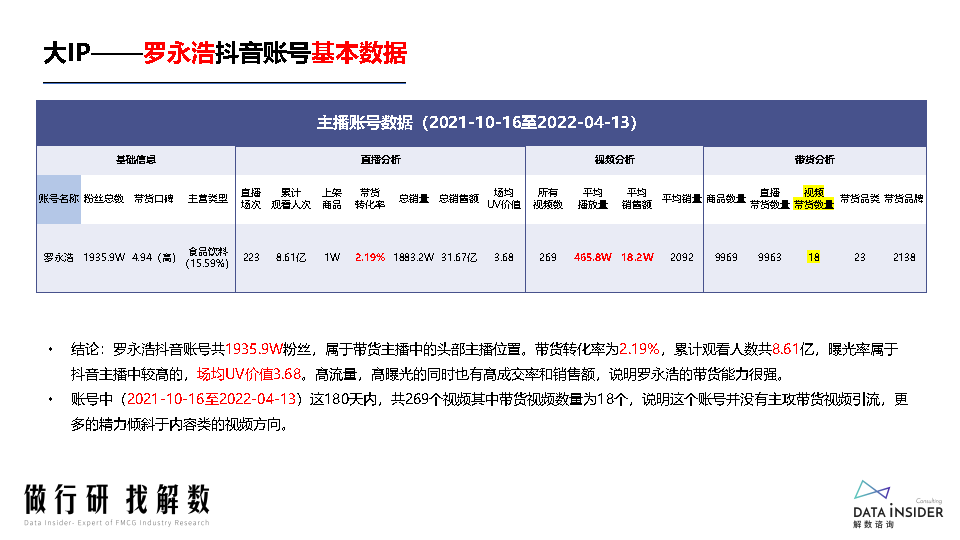Viewport: 960px width, 540px height.
Task: Click the 罗永浩 account name cell
Action: coord(59,258)
